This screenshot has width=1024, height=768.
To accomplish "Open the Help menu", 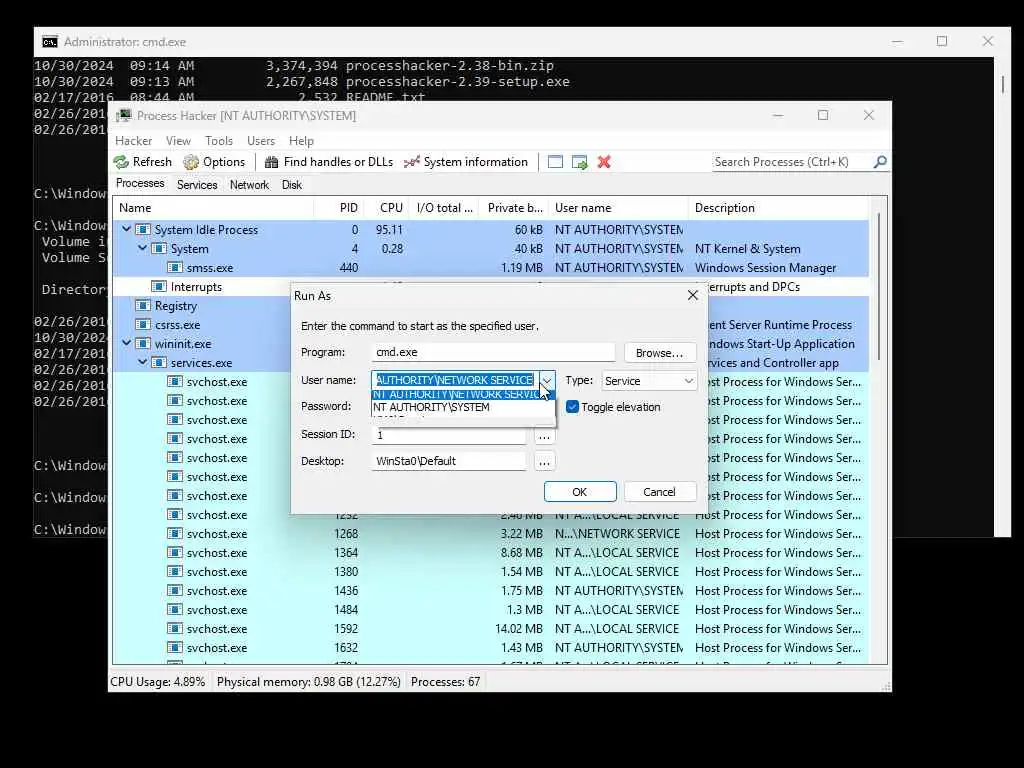I will pos(301,141).
